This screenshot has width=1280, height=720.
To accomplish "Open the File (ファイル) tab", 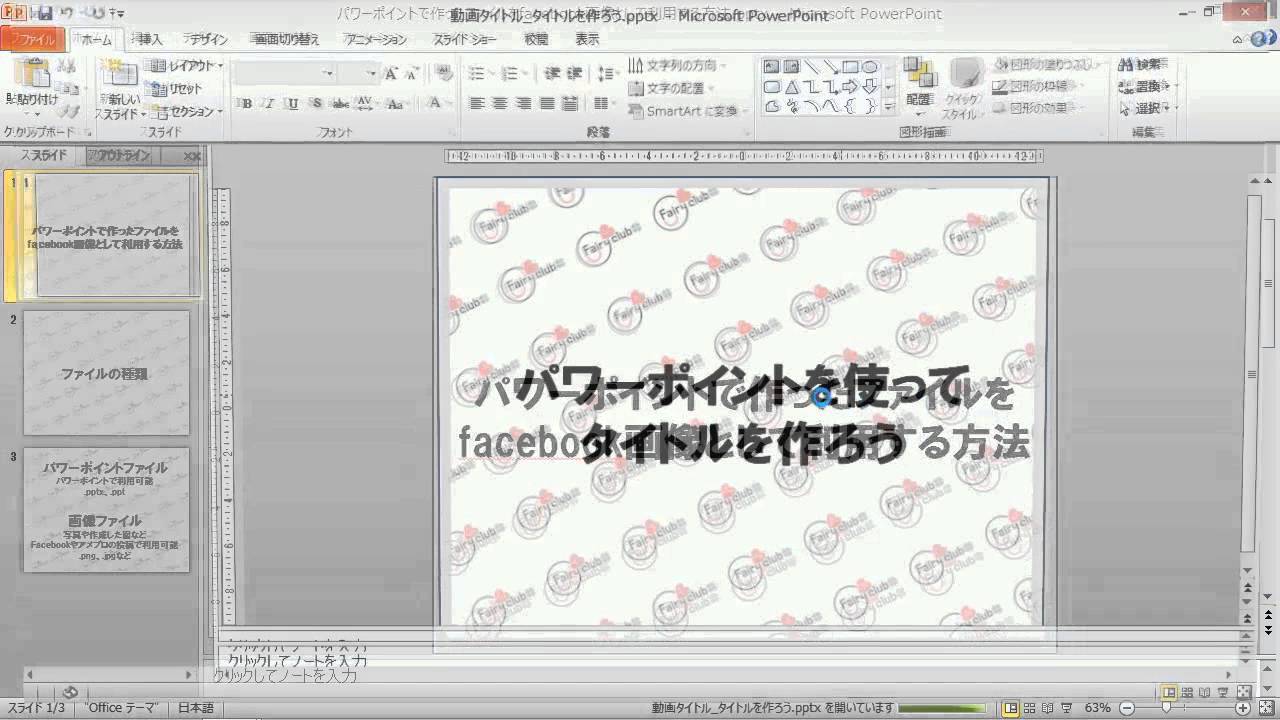I will [x=34, y=40].
